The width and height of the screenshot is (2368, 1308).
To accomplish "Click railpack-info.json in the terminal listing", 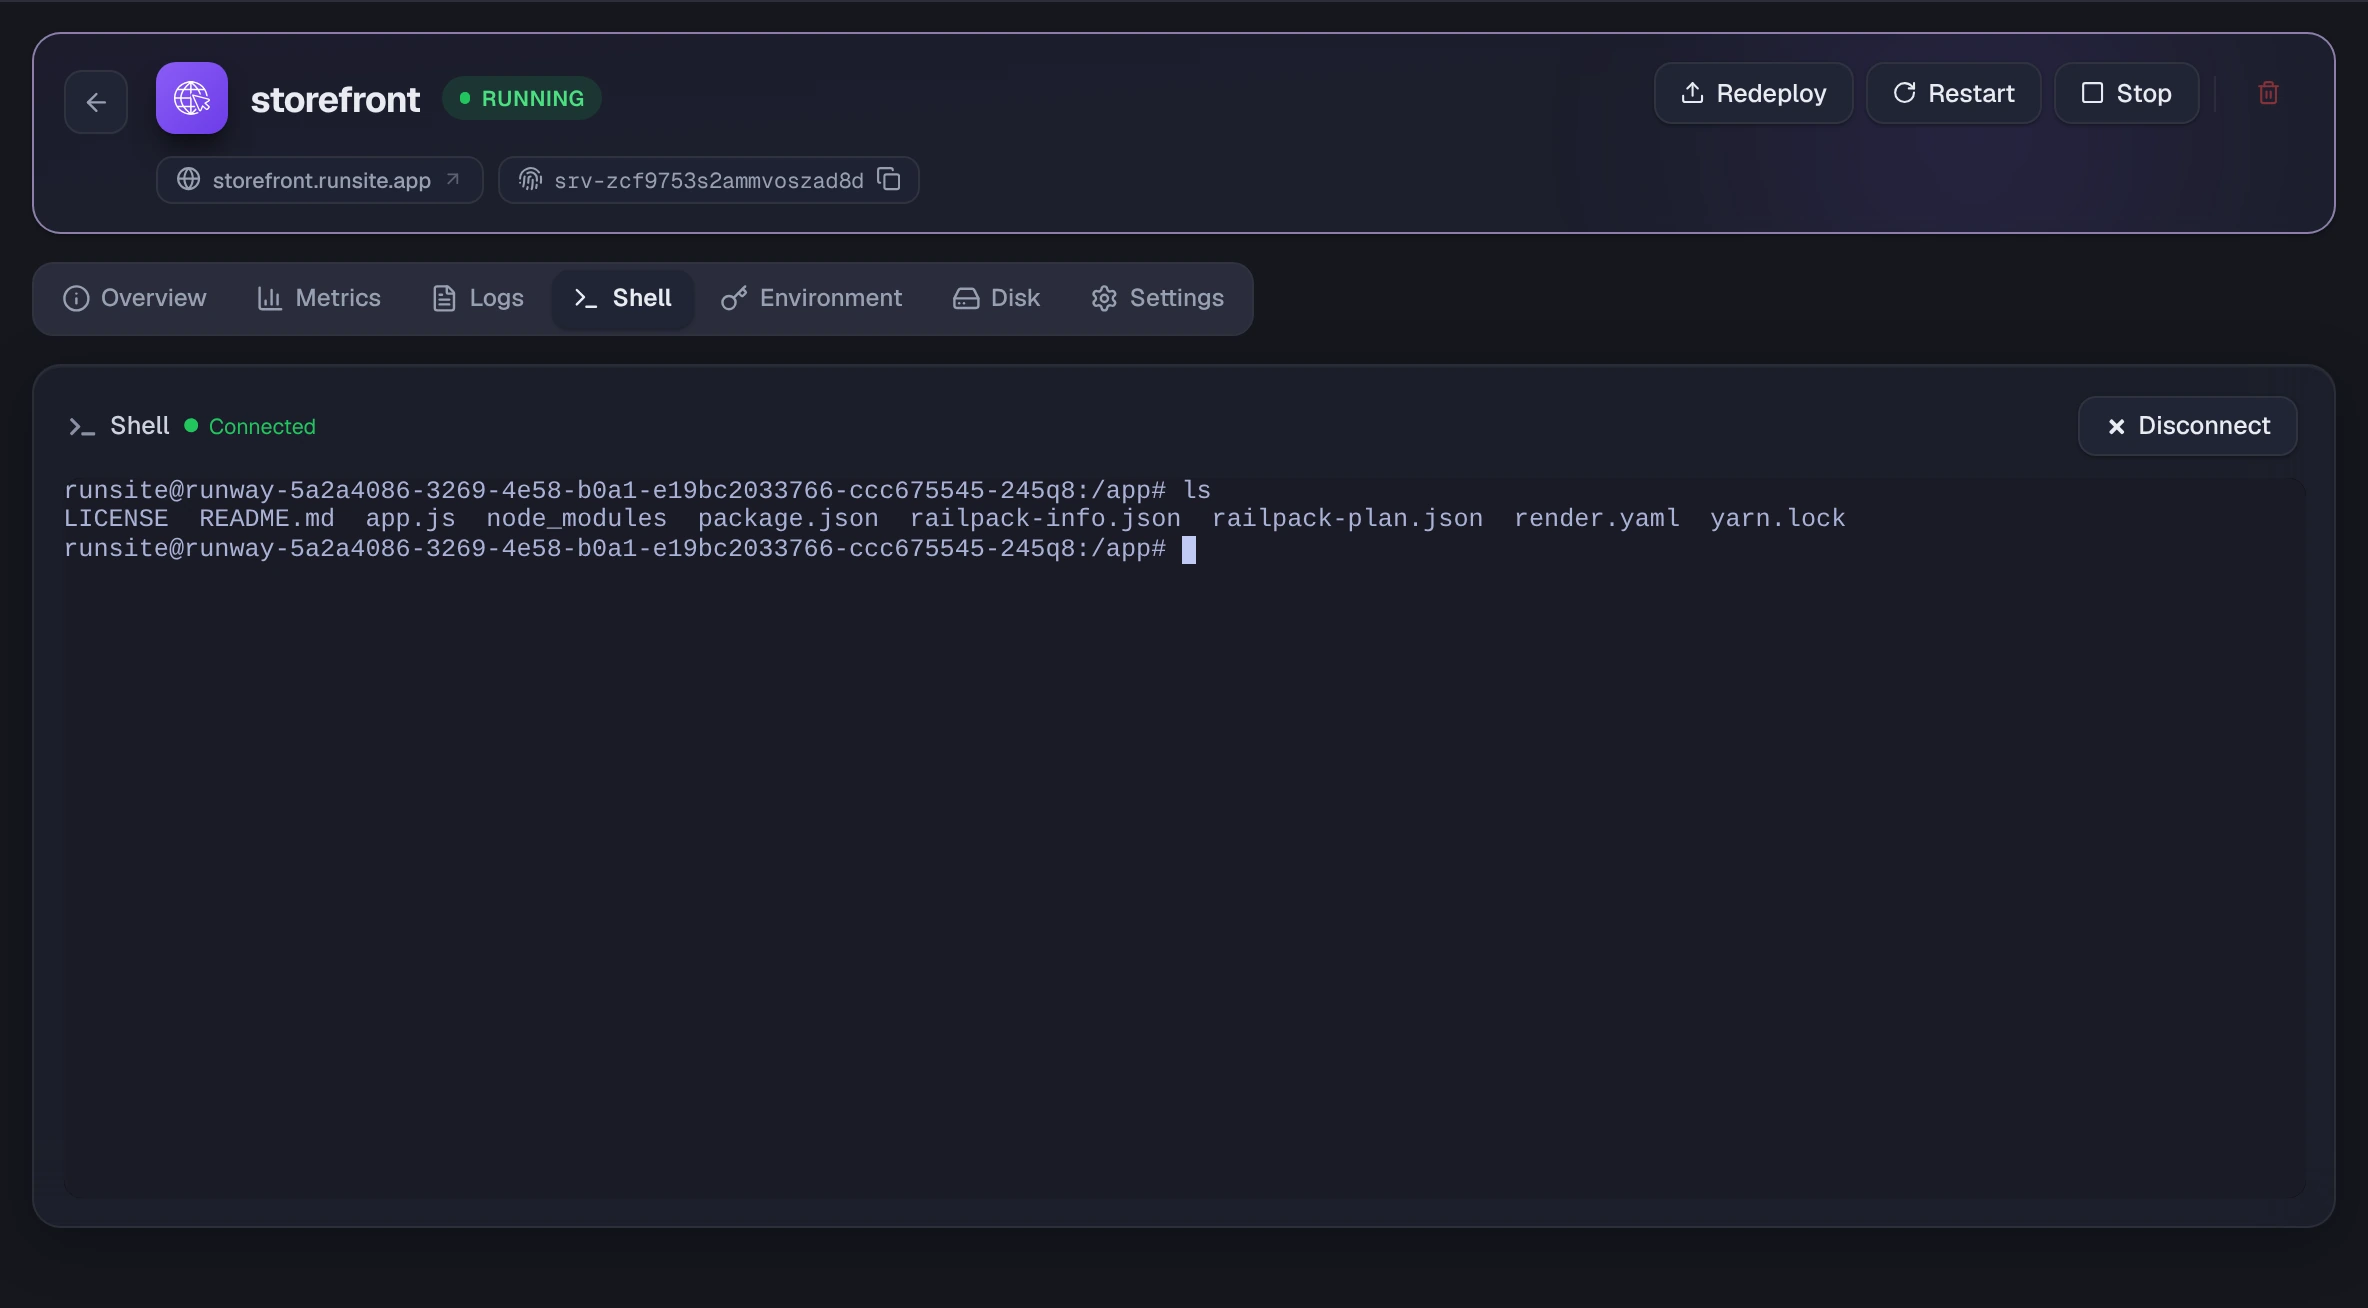I will (1045, 519).
